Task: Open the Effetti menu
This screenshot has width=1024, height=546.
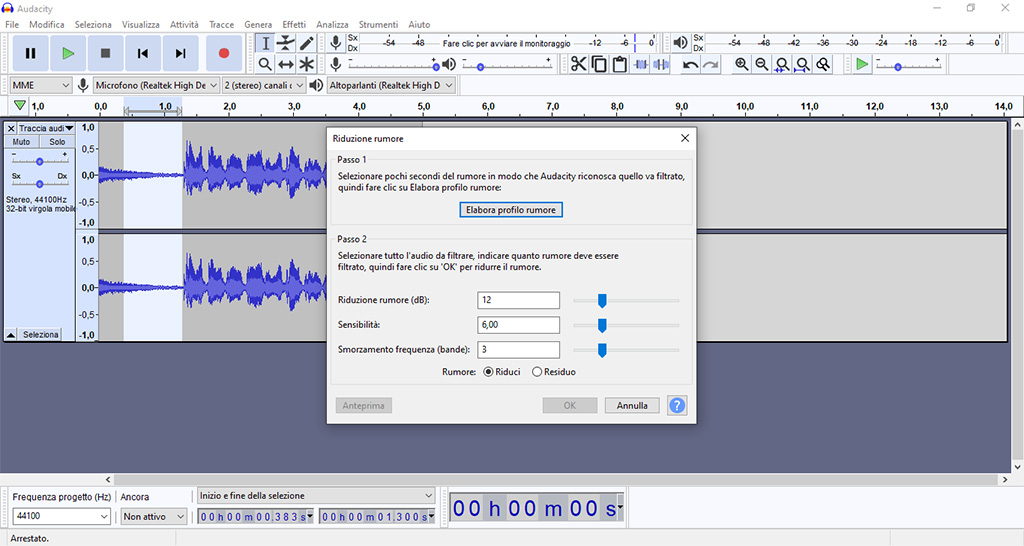Action: click(294, 24)
